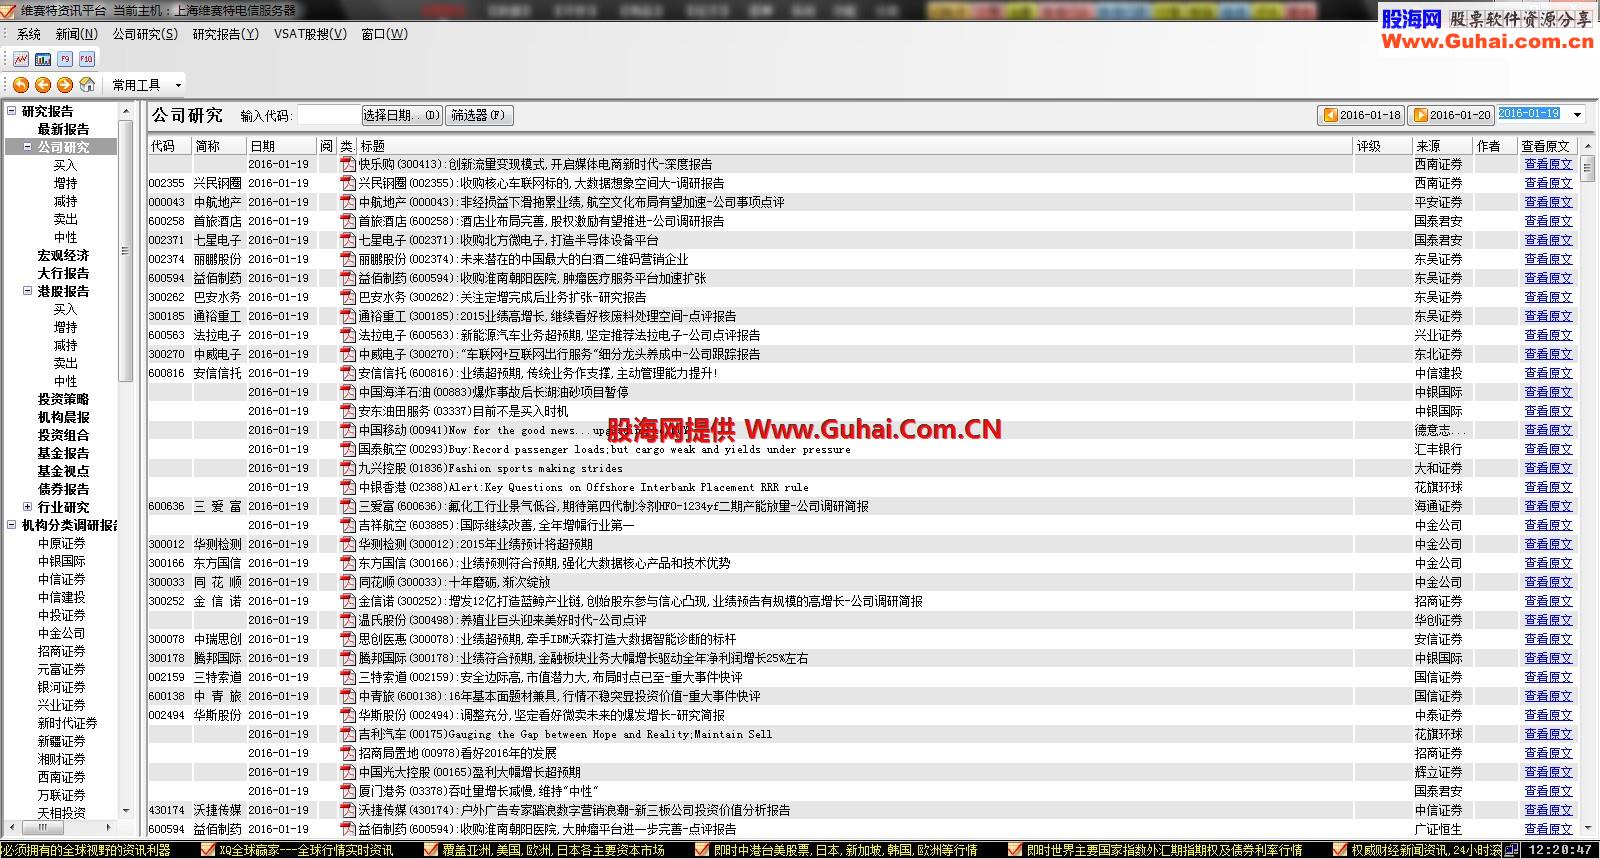Sort by the 来源 column header
The height and width of the screenshot is (859, 1600).
pyautogui.click(x=1442, y=146)
